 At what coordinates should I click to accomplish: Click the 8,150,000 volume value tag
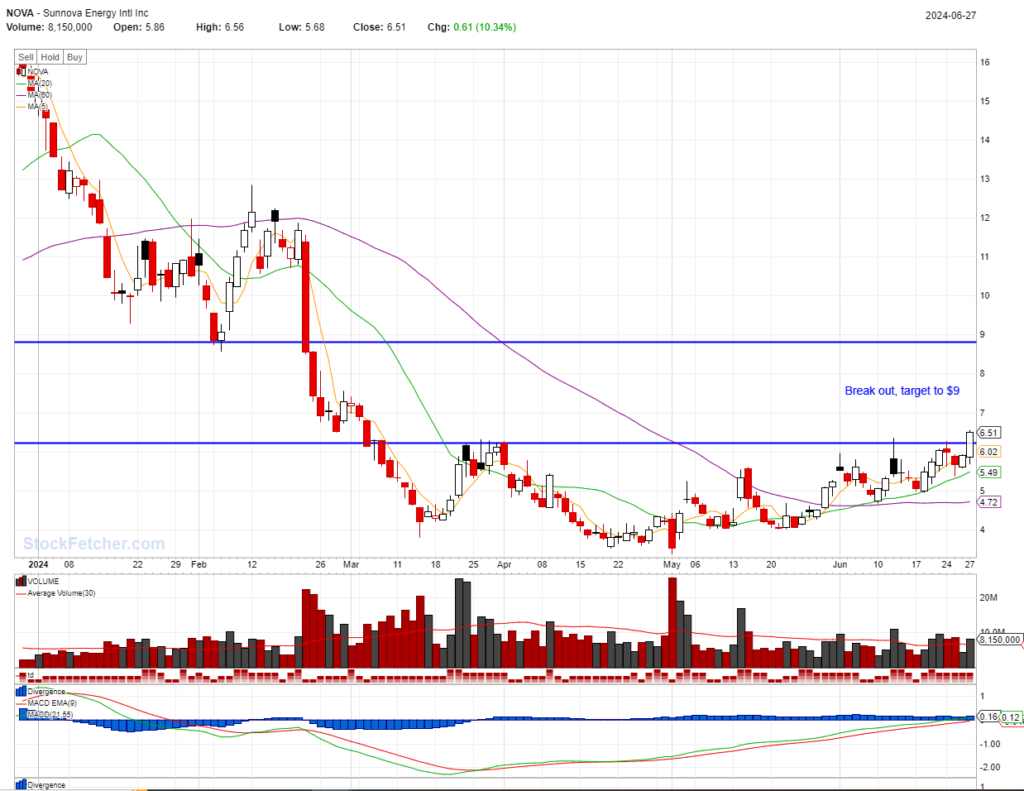coord(999,639)
